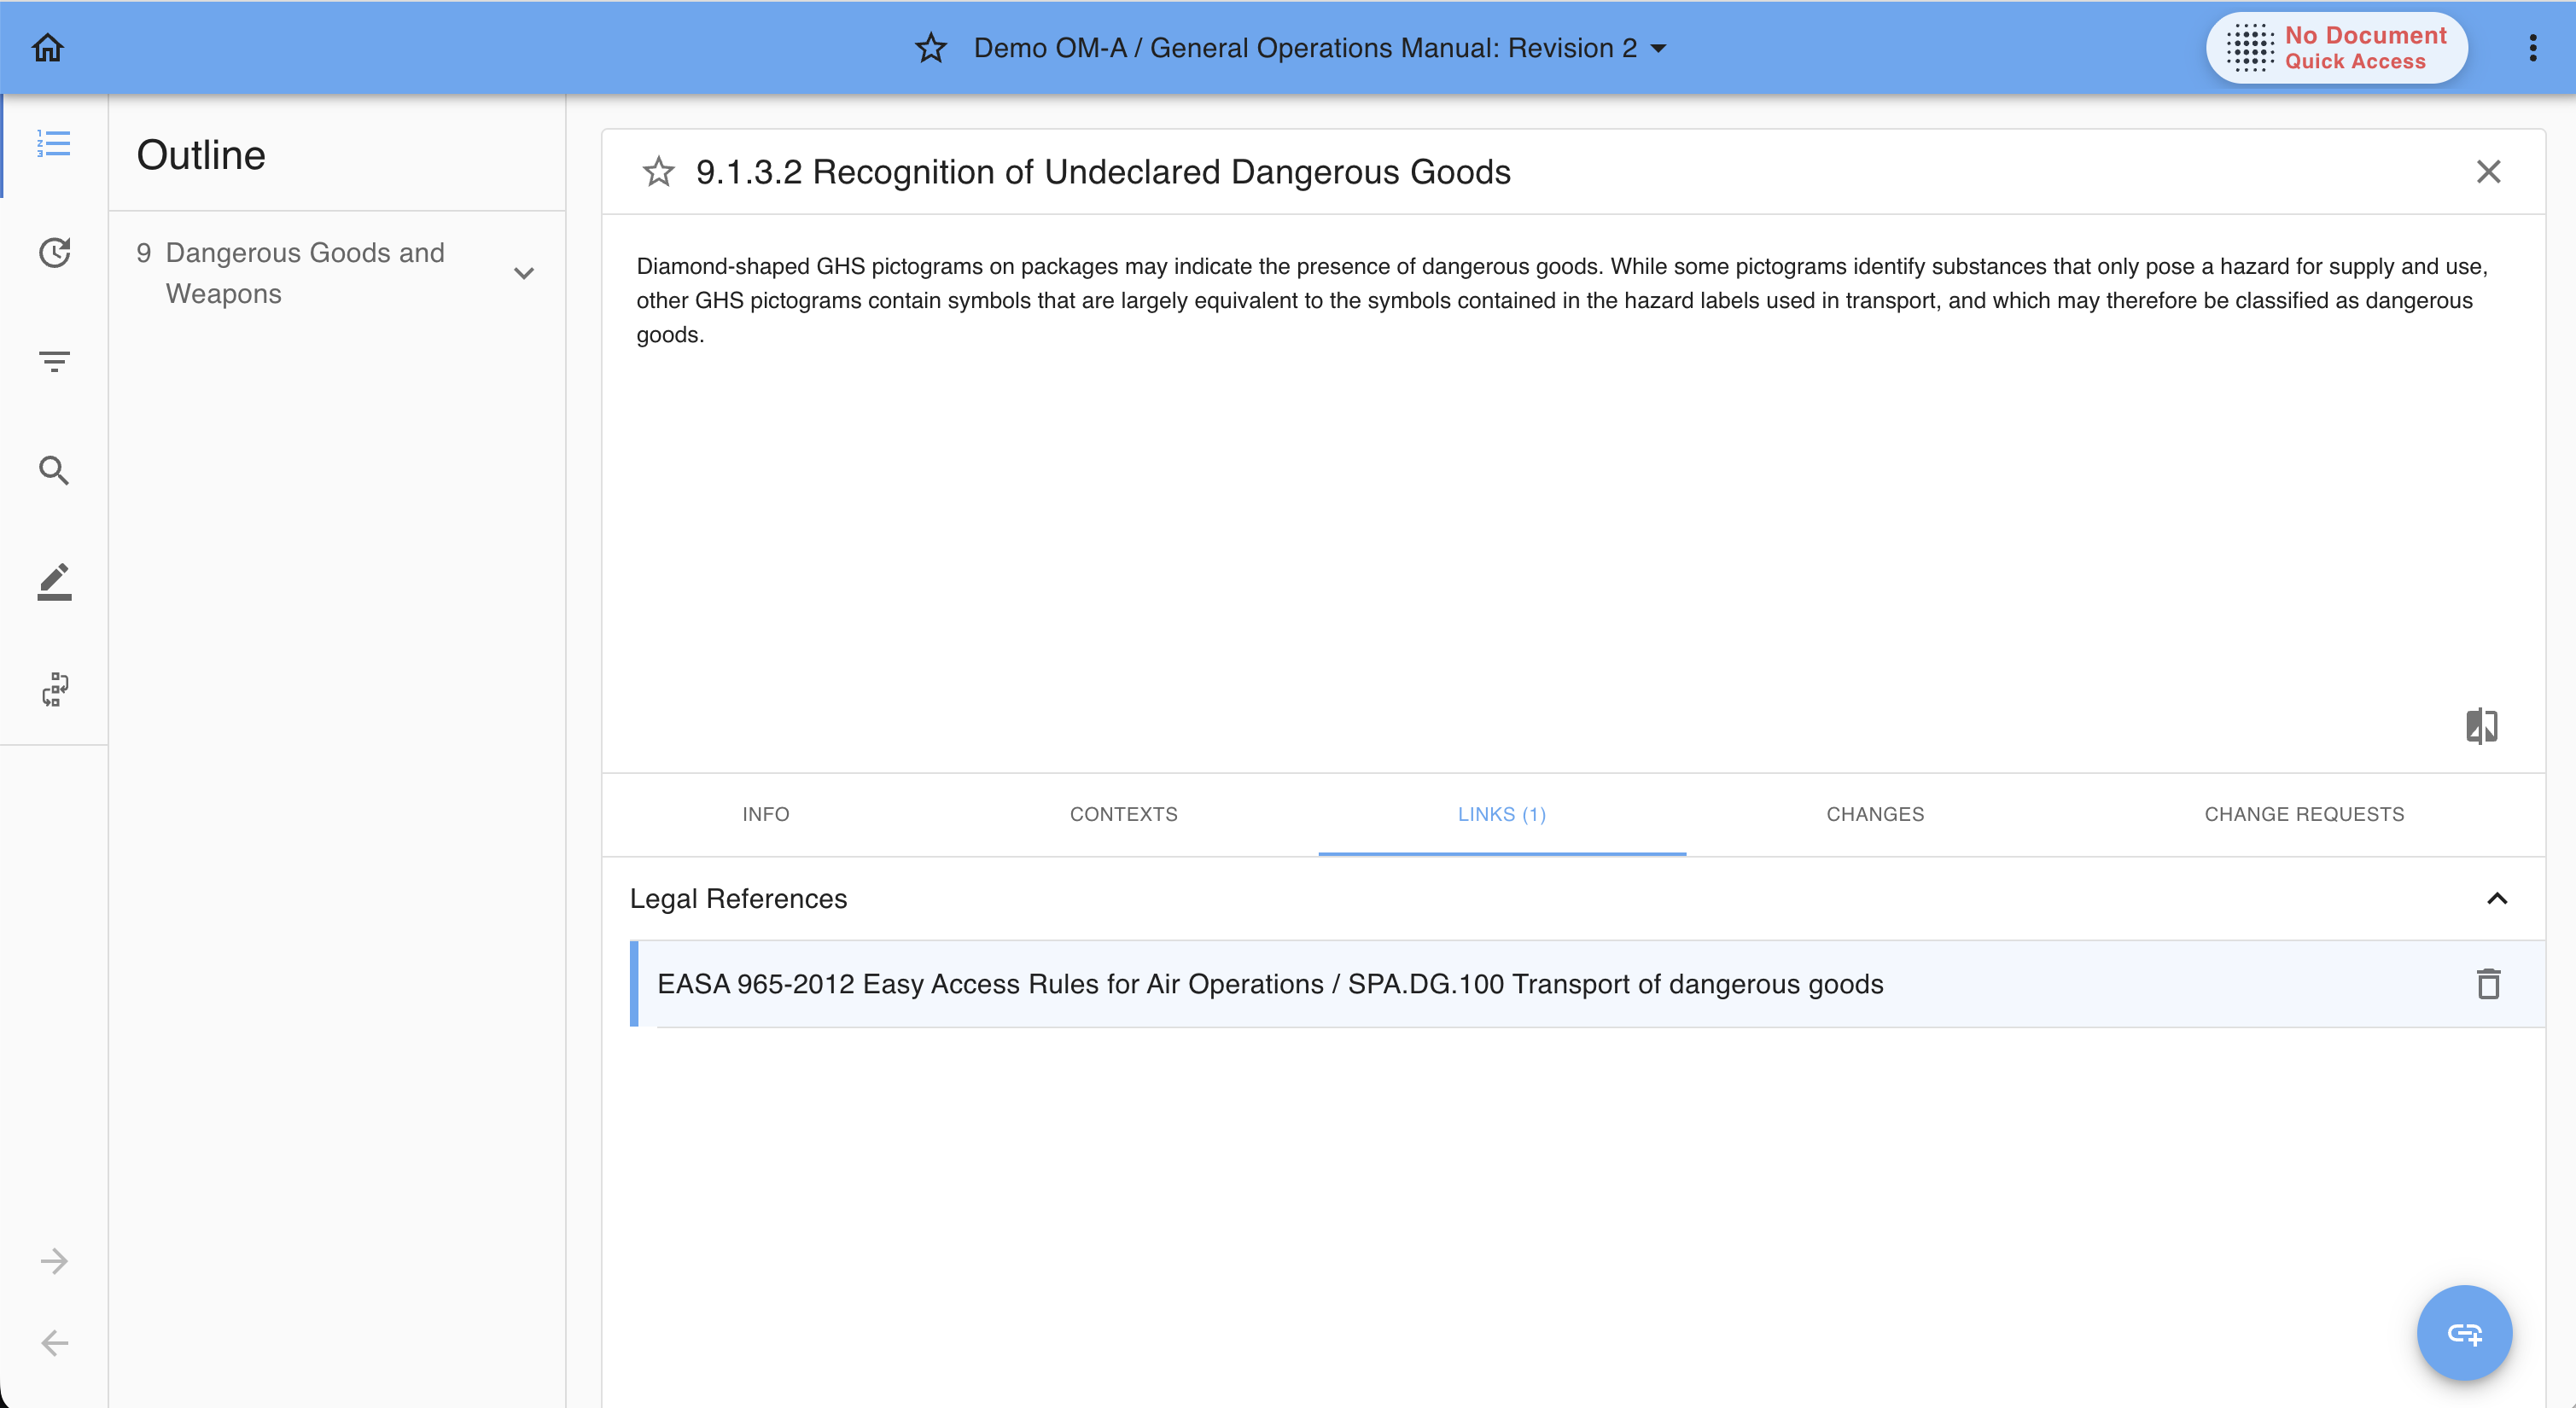Switch to the CHANGE REQUESTS tab
Viewport: 2576px width, 1408px height.
(x=2304, y=814)
